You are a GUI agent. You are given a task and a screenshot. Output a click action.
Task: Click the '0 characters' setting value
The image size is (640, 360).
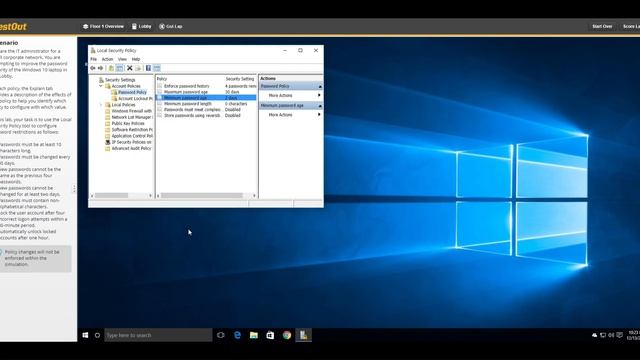coord(236,104)
